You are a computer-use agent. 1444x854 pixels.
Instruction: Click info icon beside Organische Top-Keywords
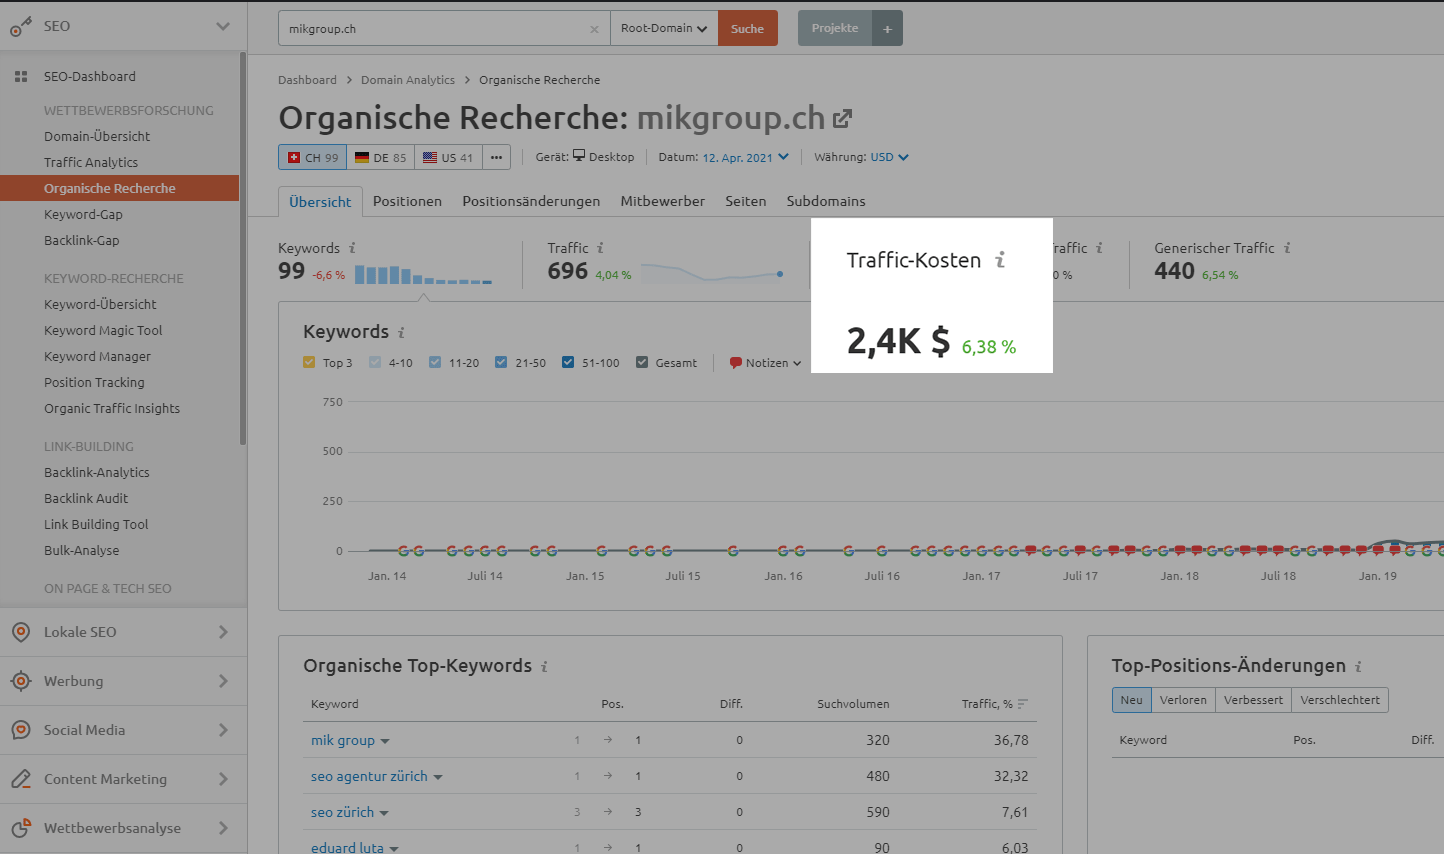544,666
